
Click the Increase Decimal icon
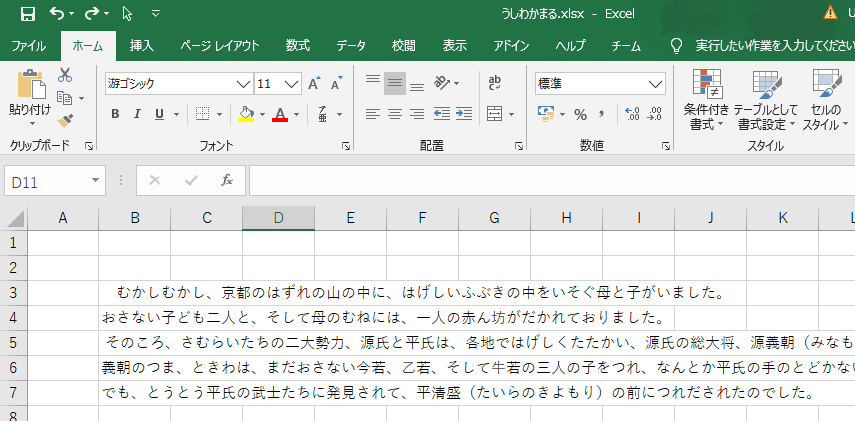pos(630,114)
